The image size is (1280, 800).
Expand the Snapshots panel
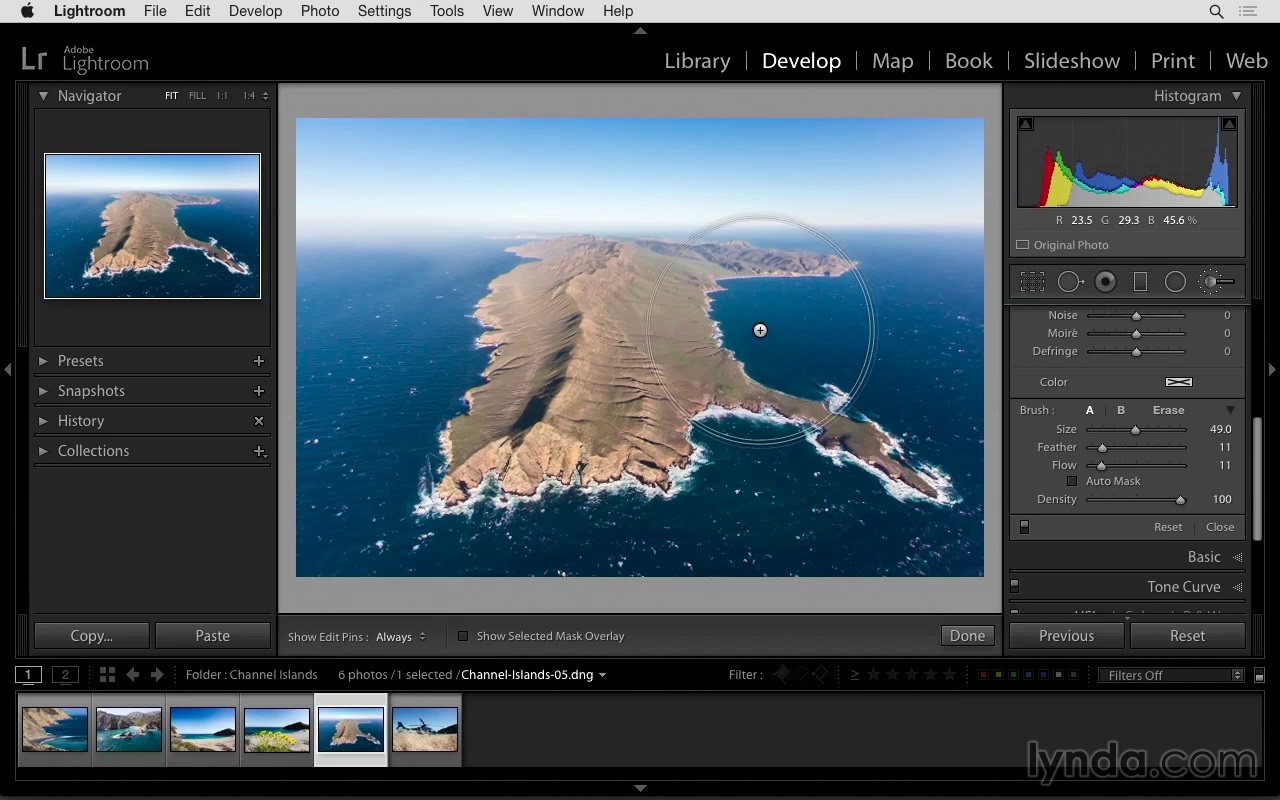(x=43, y=391)
